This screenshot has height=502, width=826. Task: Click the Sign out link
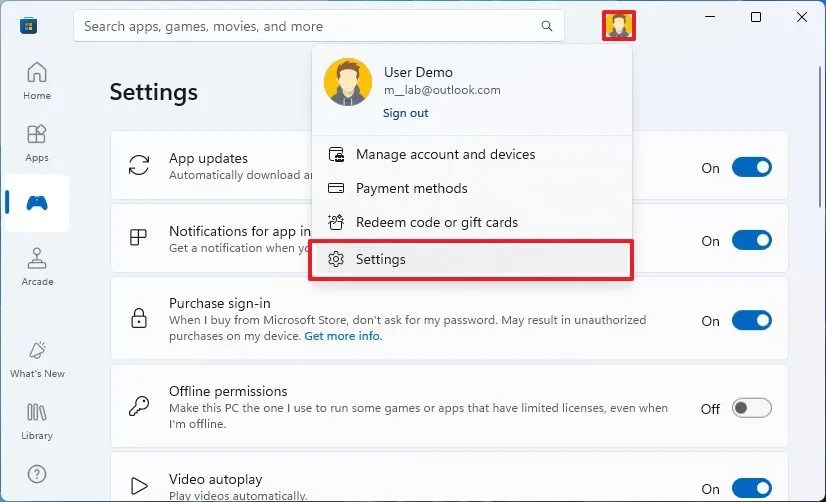click(405, 113)
